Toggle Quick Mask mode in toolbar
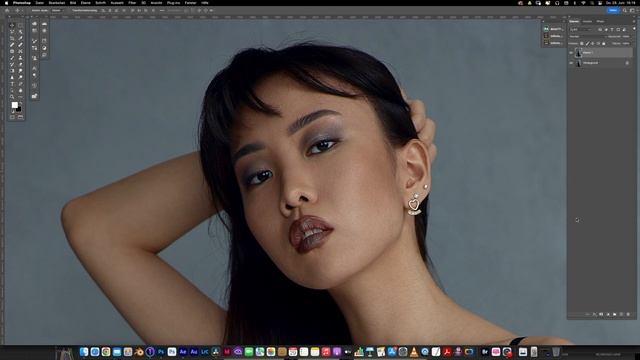640x360 pixels. pyautogui.click(x=12, y=117)
